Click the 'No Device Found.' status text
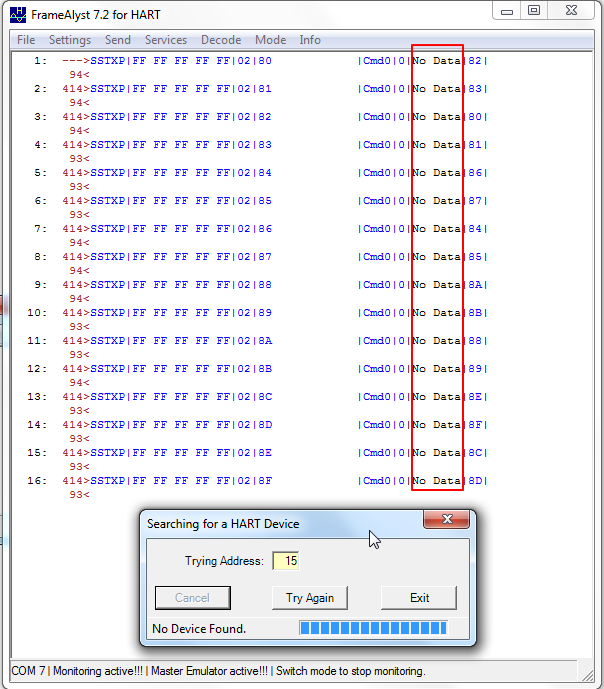The image size is (604, 689). click(199, 629)
